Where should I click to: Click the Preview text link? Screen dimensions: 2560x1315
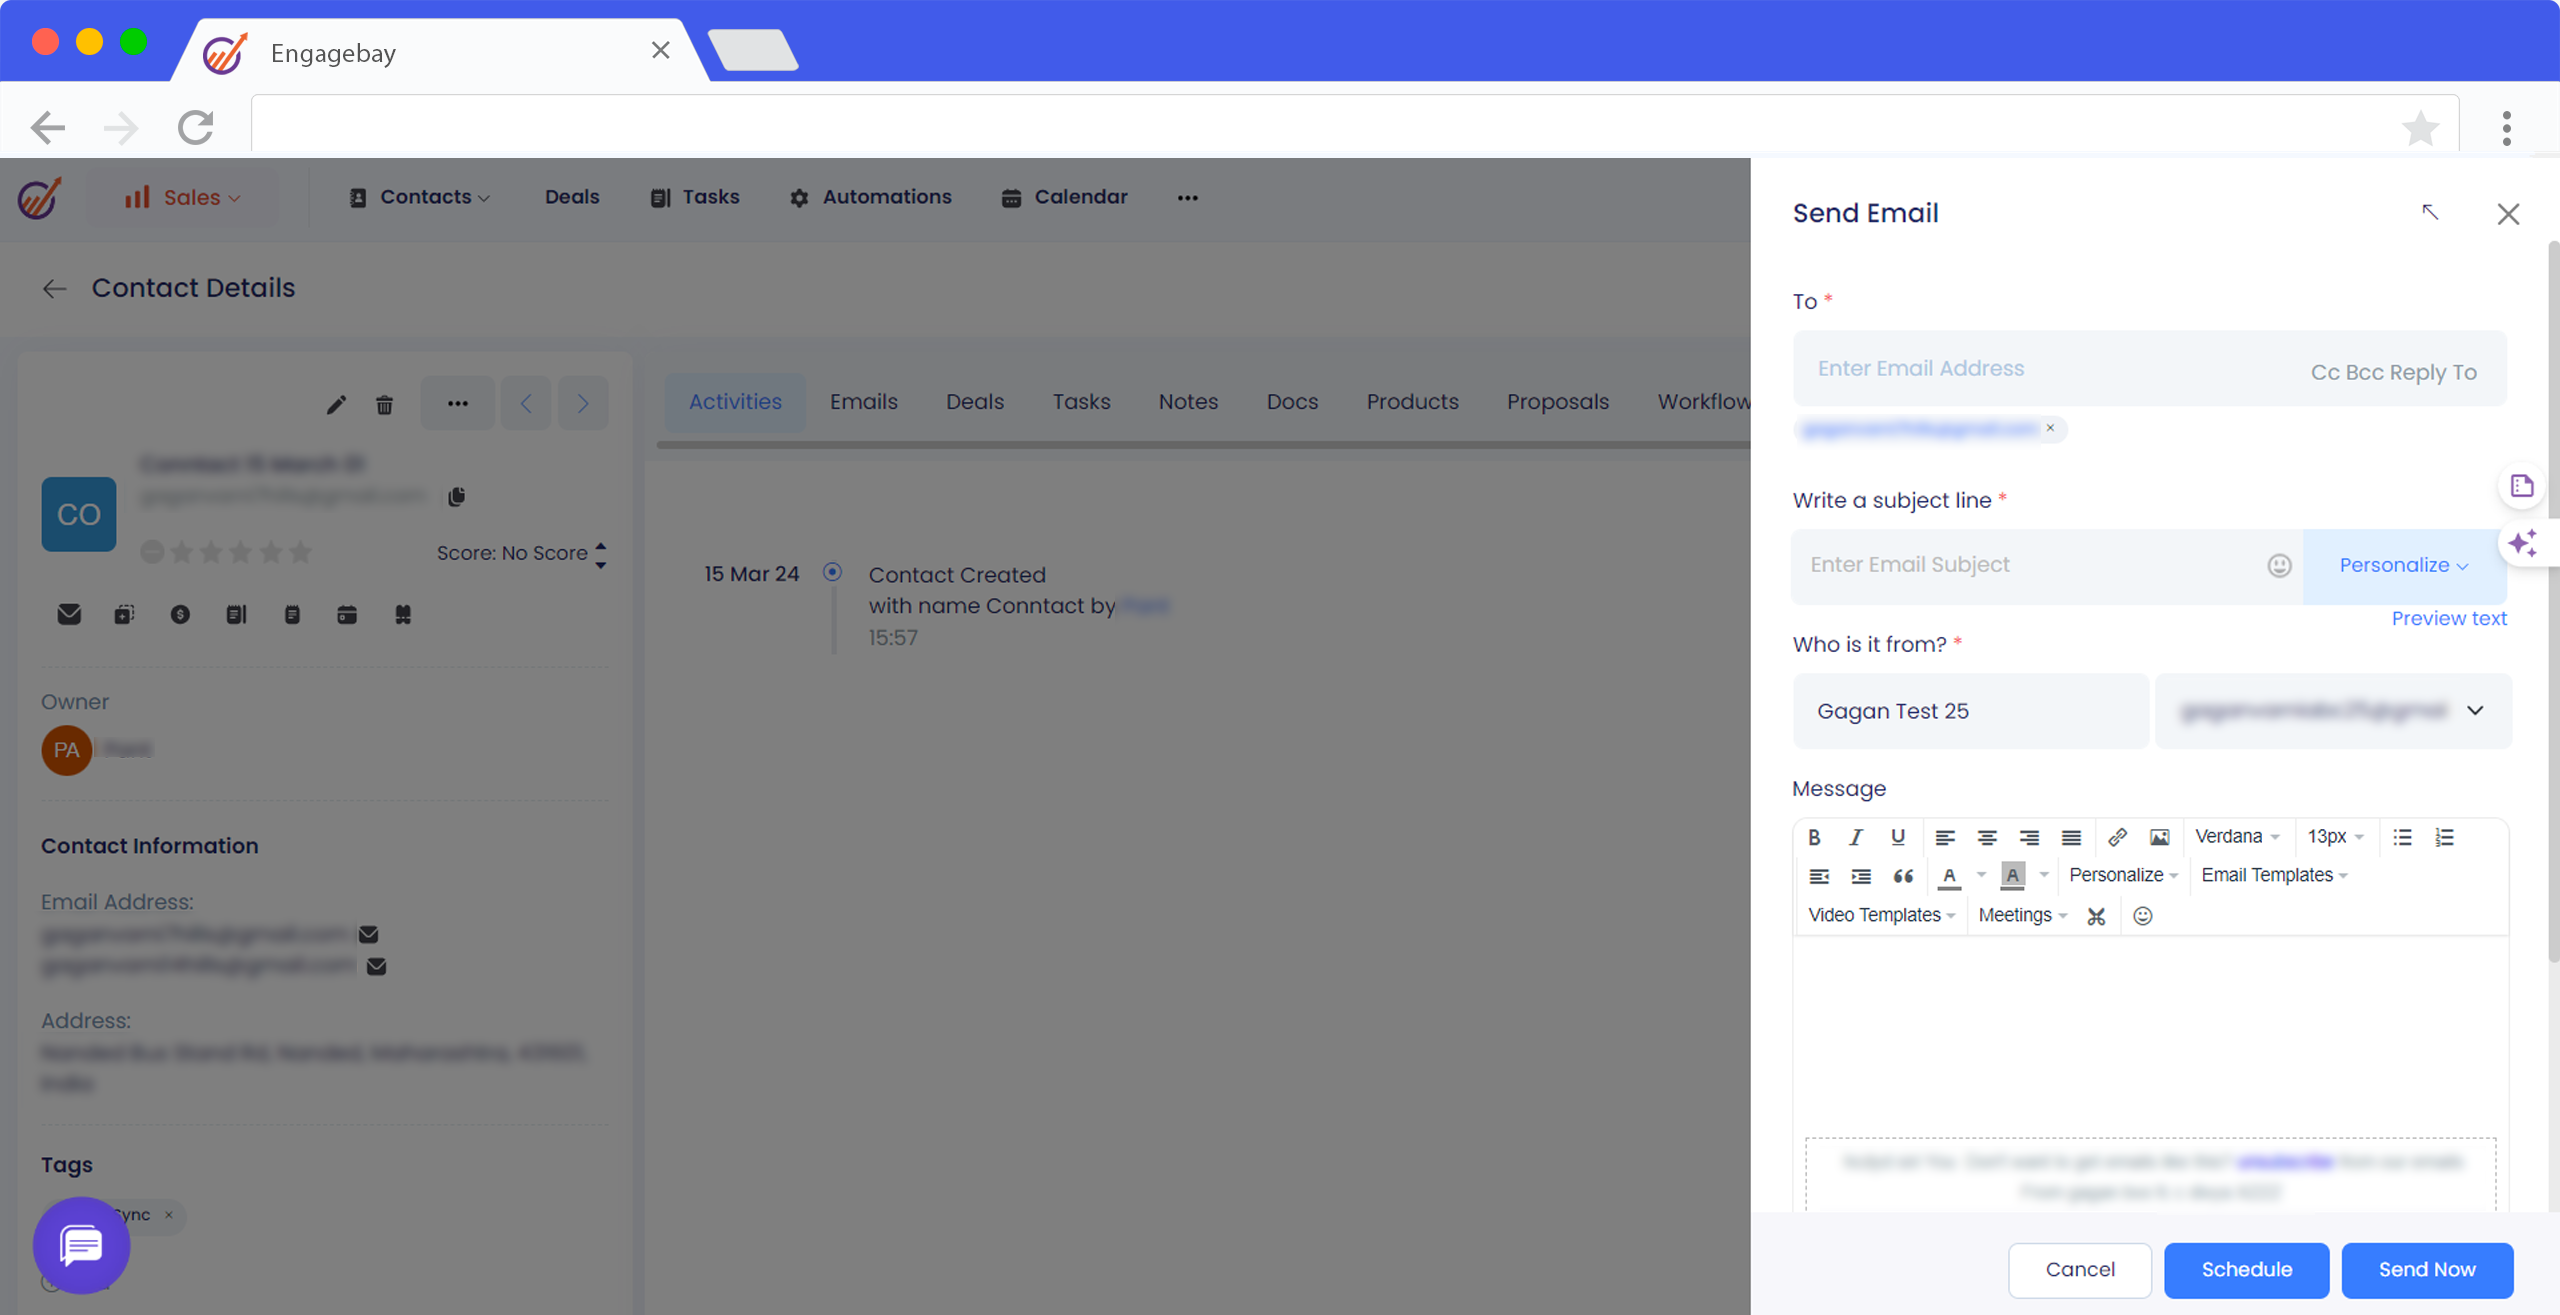click(x=2448, y=618)
